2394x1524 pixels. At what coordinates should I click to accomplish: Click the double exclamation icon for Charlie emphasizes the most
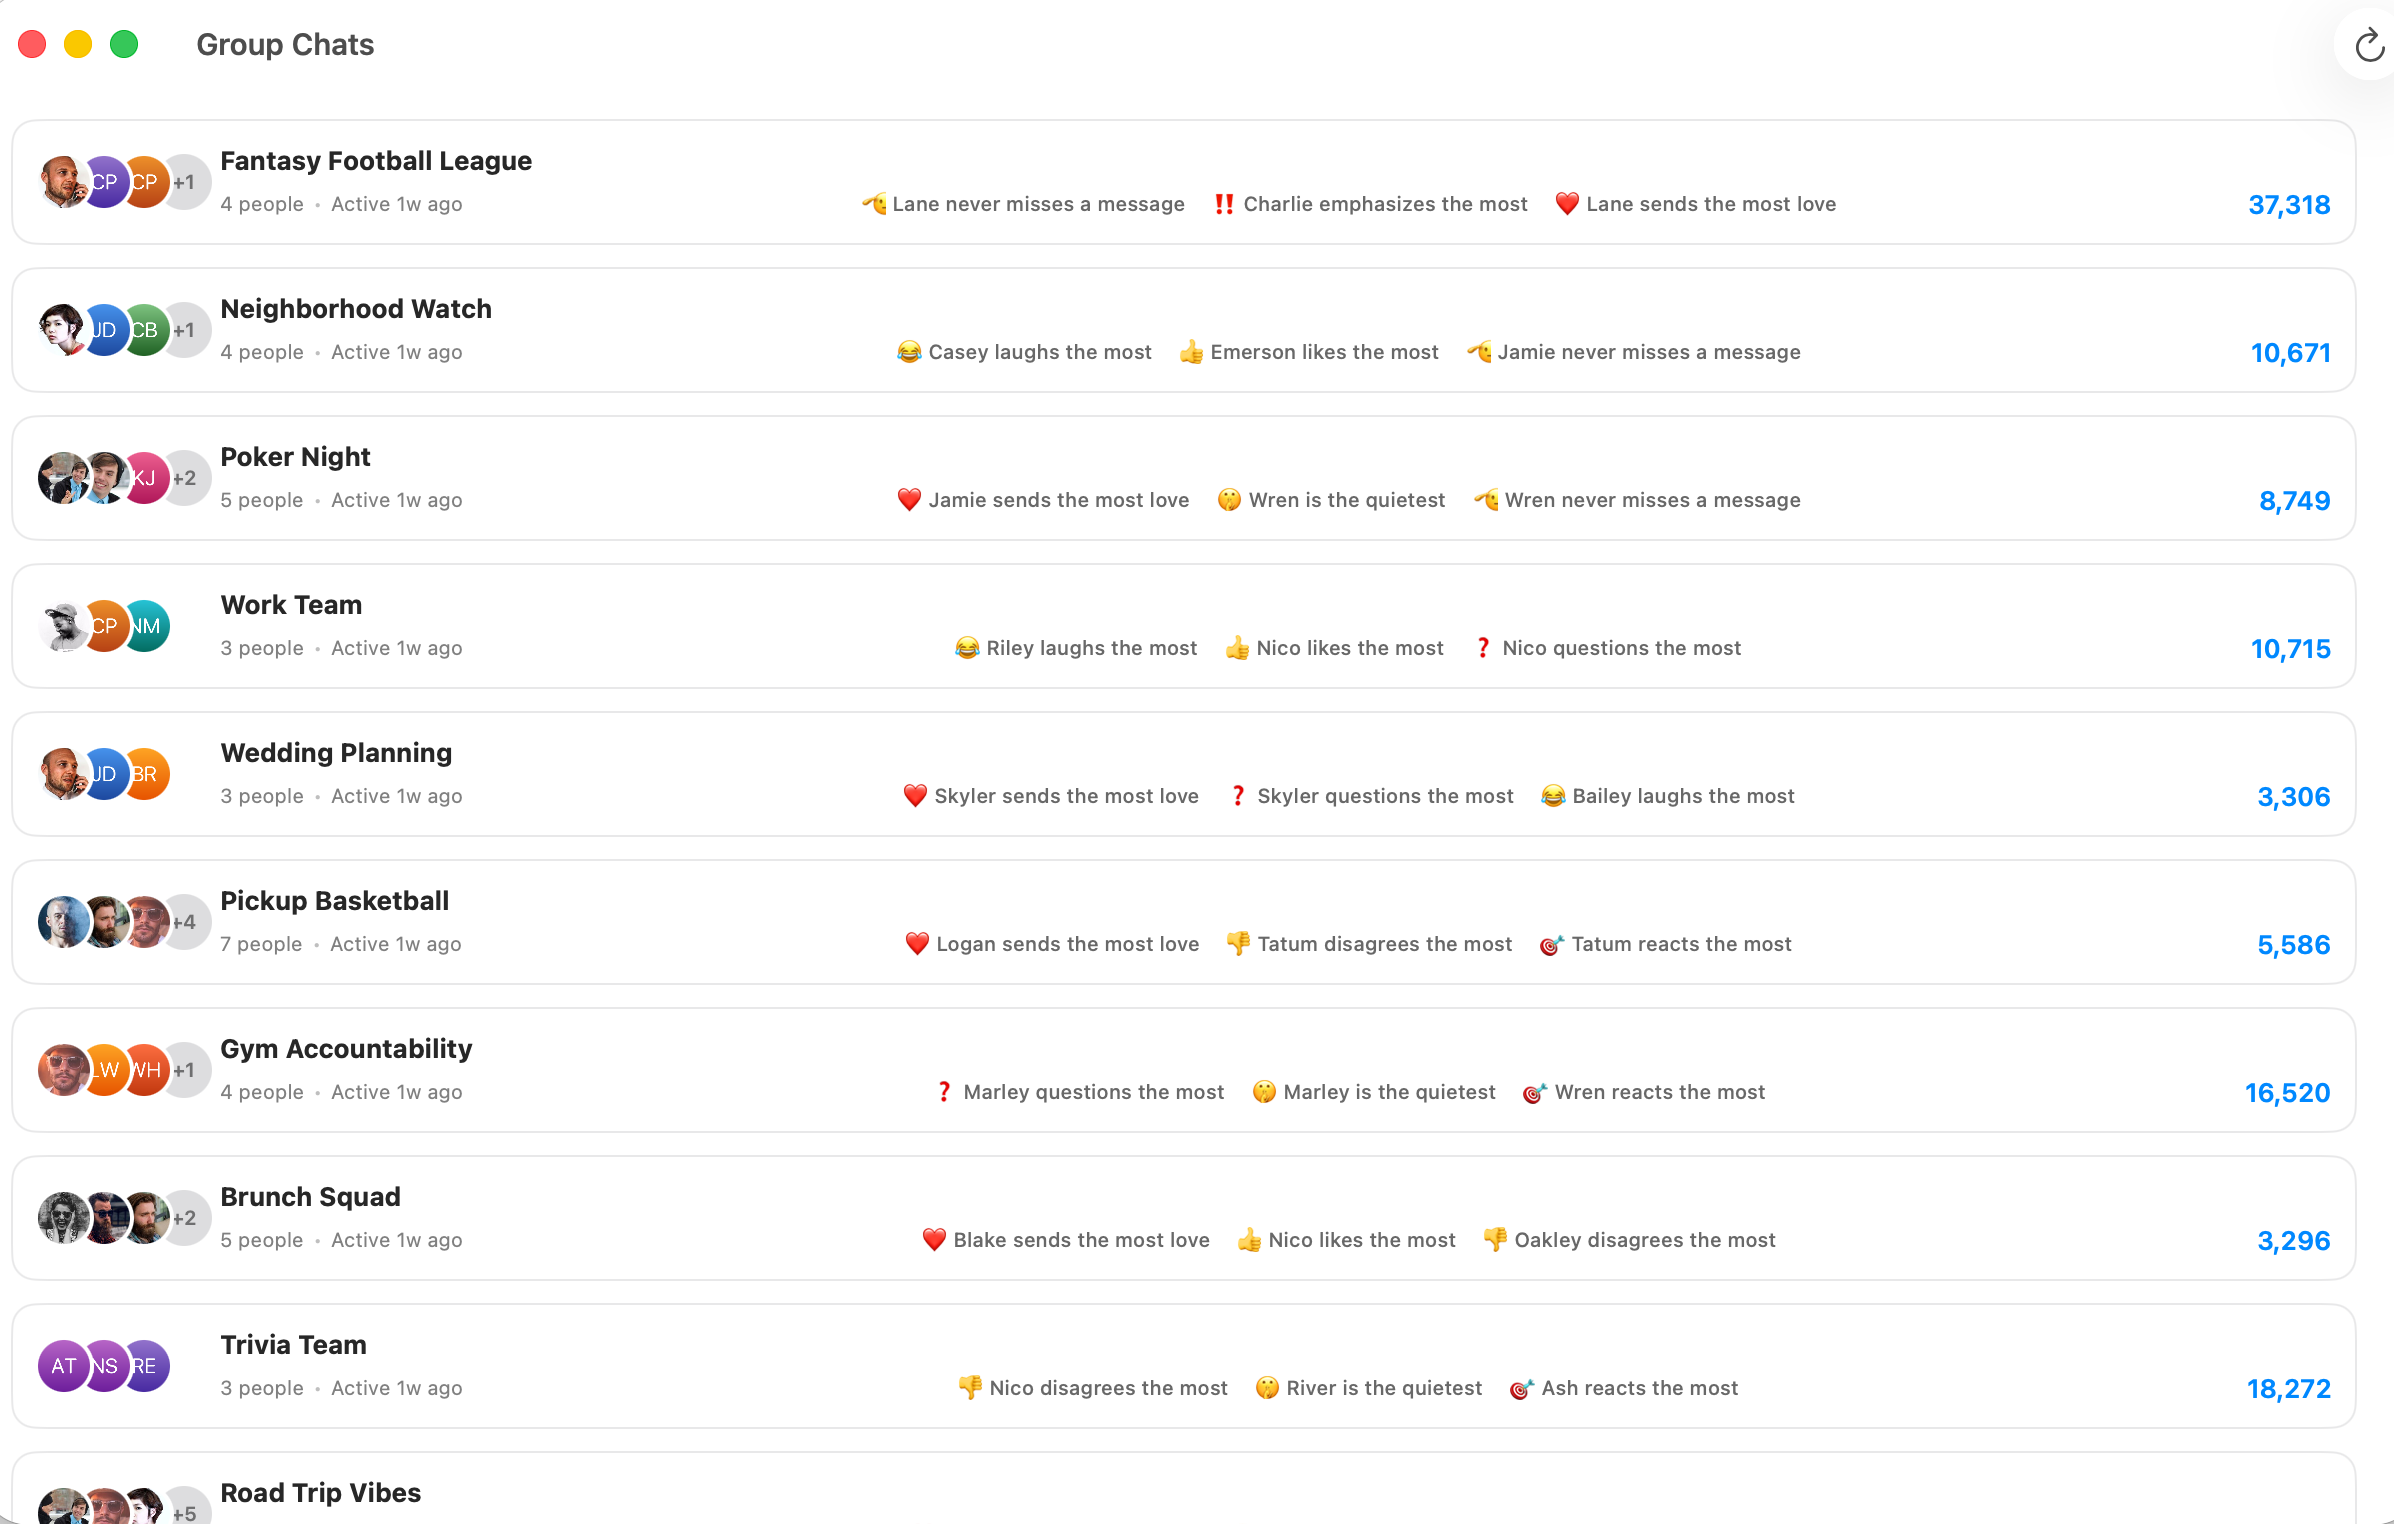click(x=1222, y=203)
